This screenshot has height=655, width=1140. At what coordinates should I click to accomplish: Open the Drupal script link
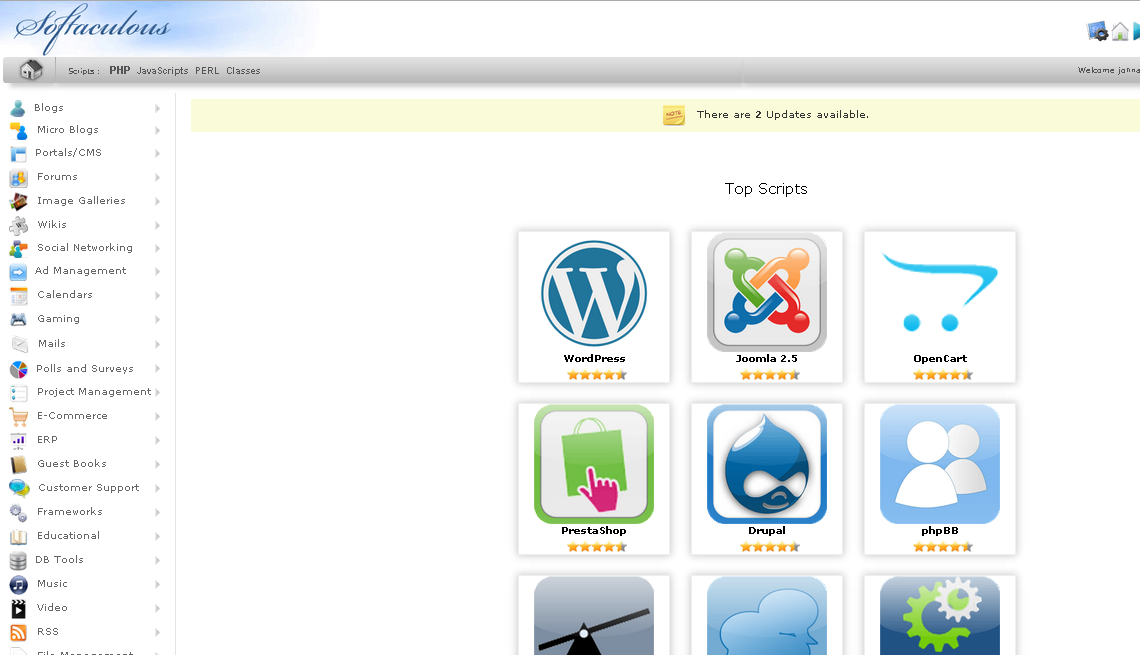click(766, 531)
